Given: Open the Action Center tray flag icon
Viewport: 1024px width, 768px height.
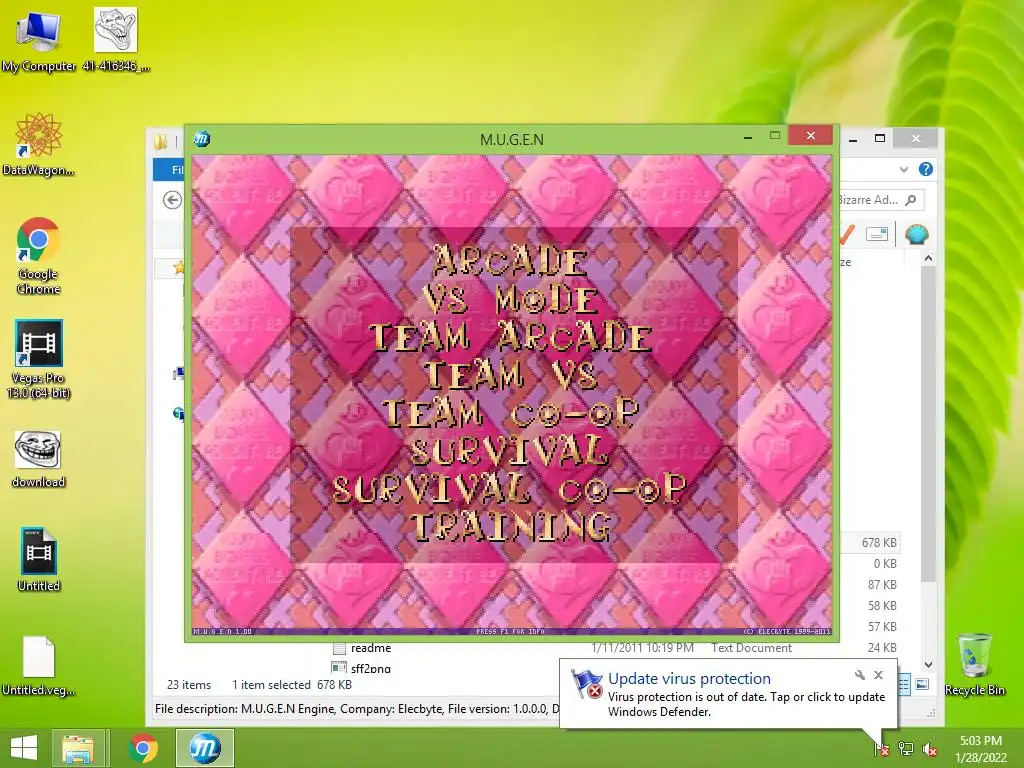Looking at the screenshot, I should pyautogui.click(x=881, y=748).
